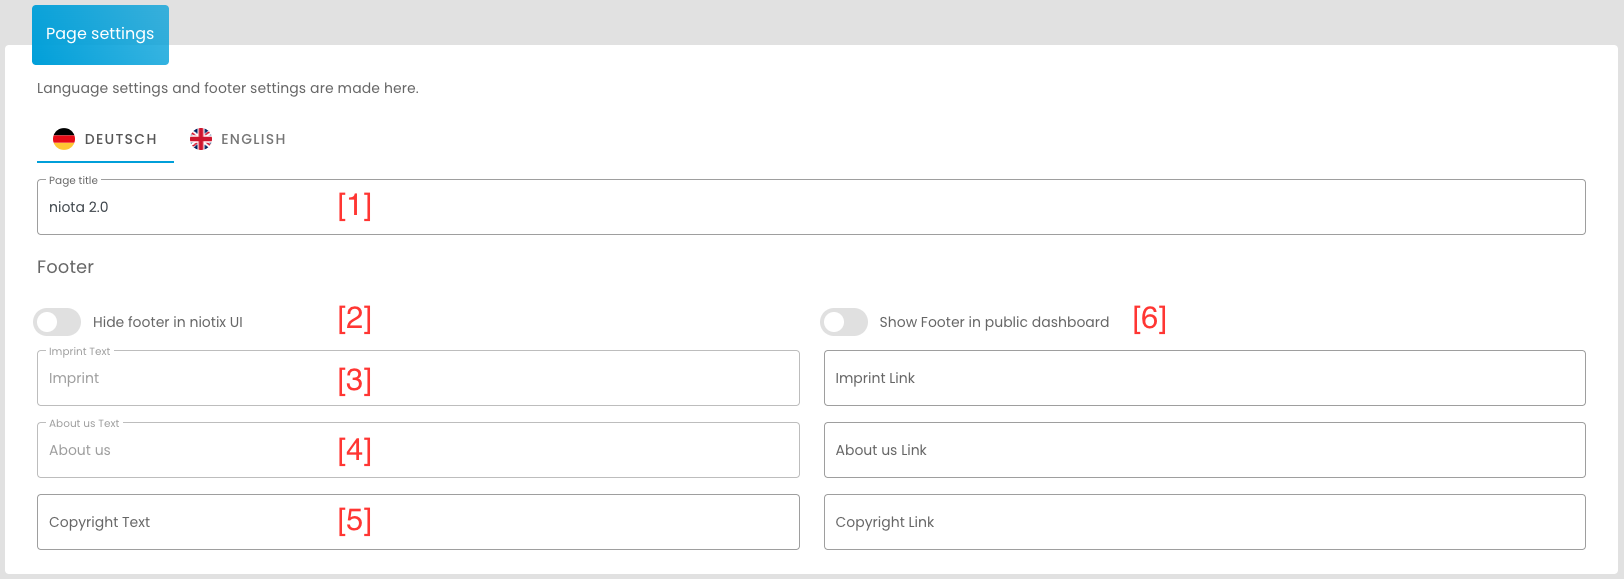Click the 'Hide footer in niotix UI' label text
The image size is (1624, 579).
[x=168, y=322]
